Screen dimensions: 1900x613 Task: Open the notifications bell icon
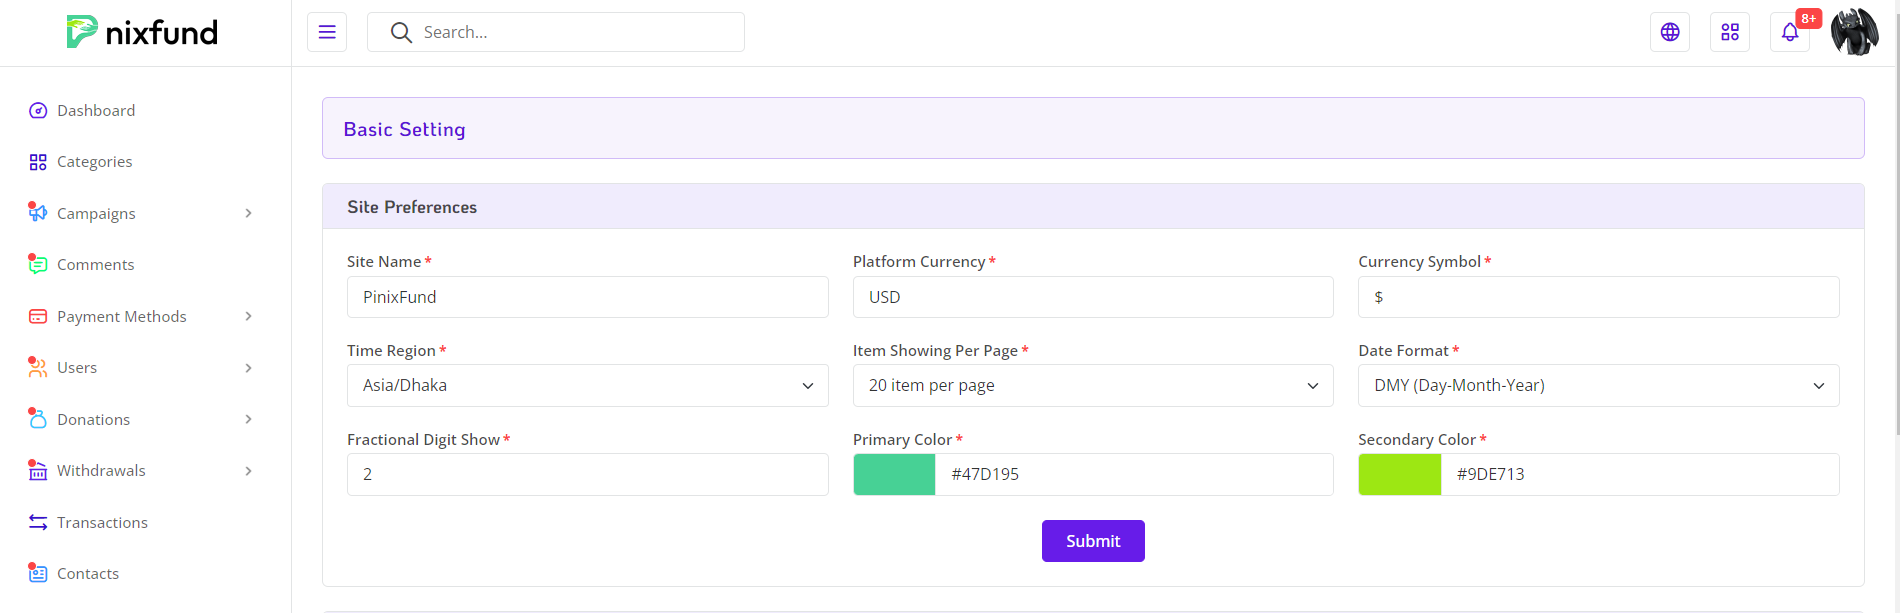[1789, 32]
